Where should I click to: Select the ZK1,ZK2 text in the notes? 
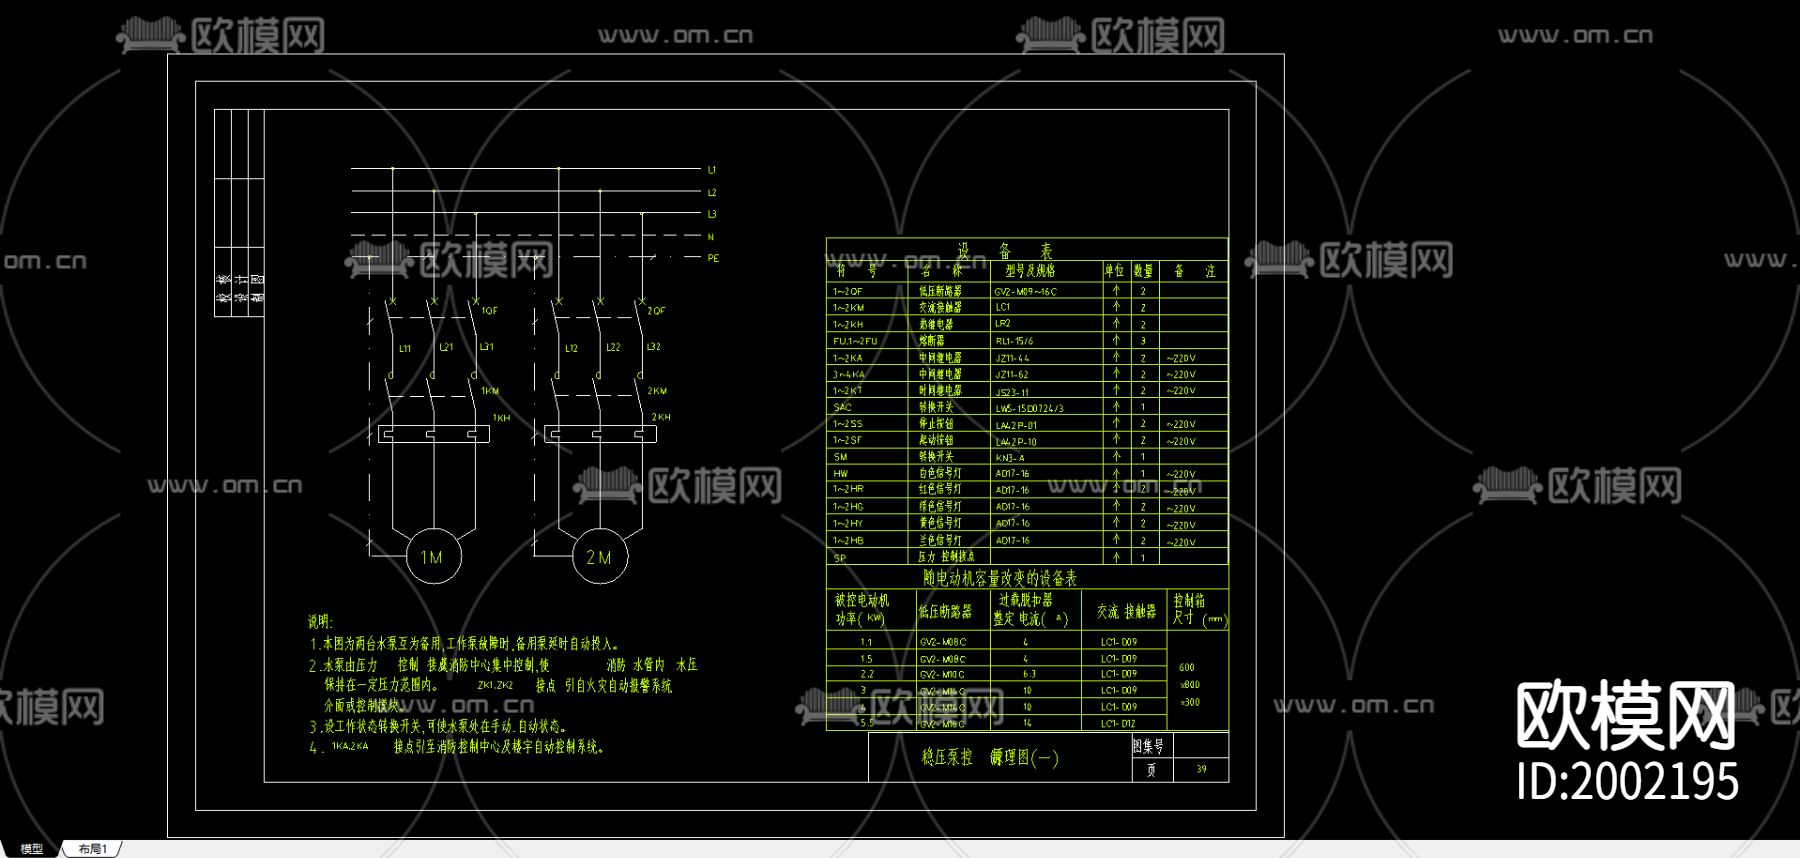point(495,686)
